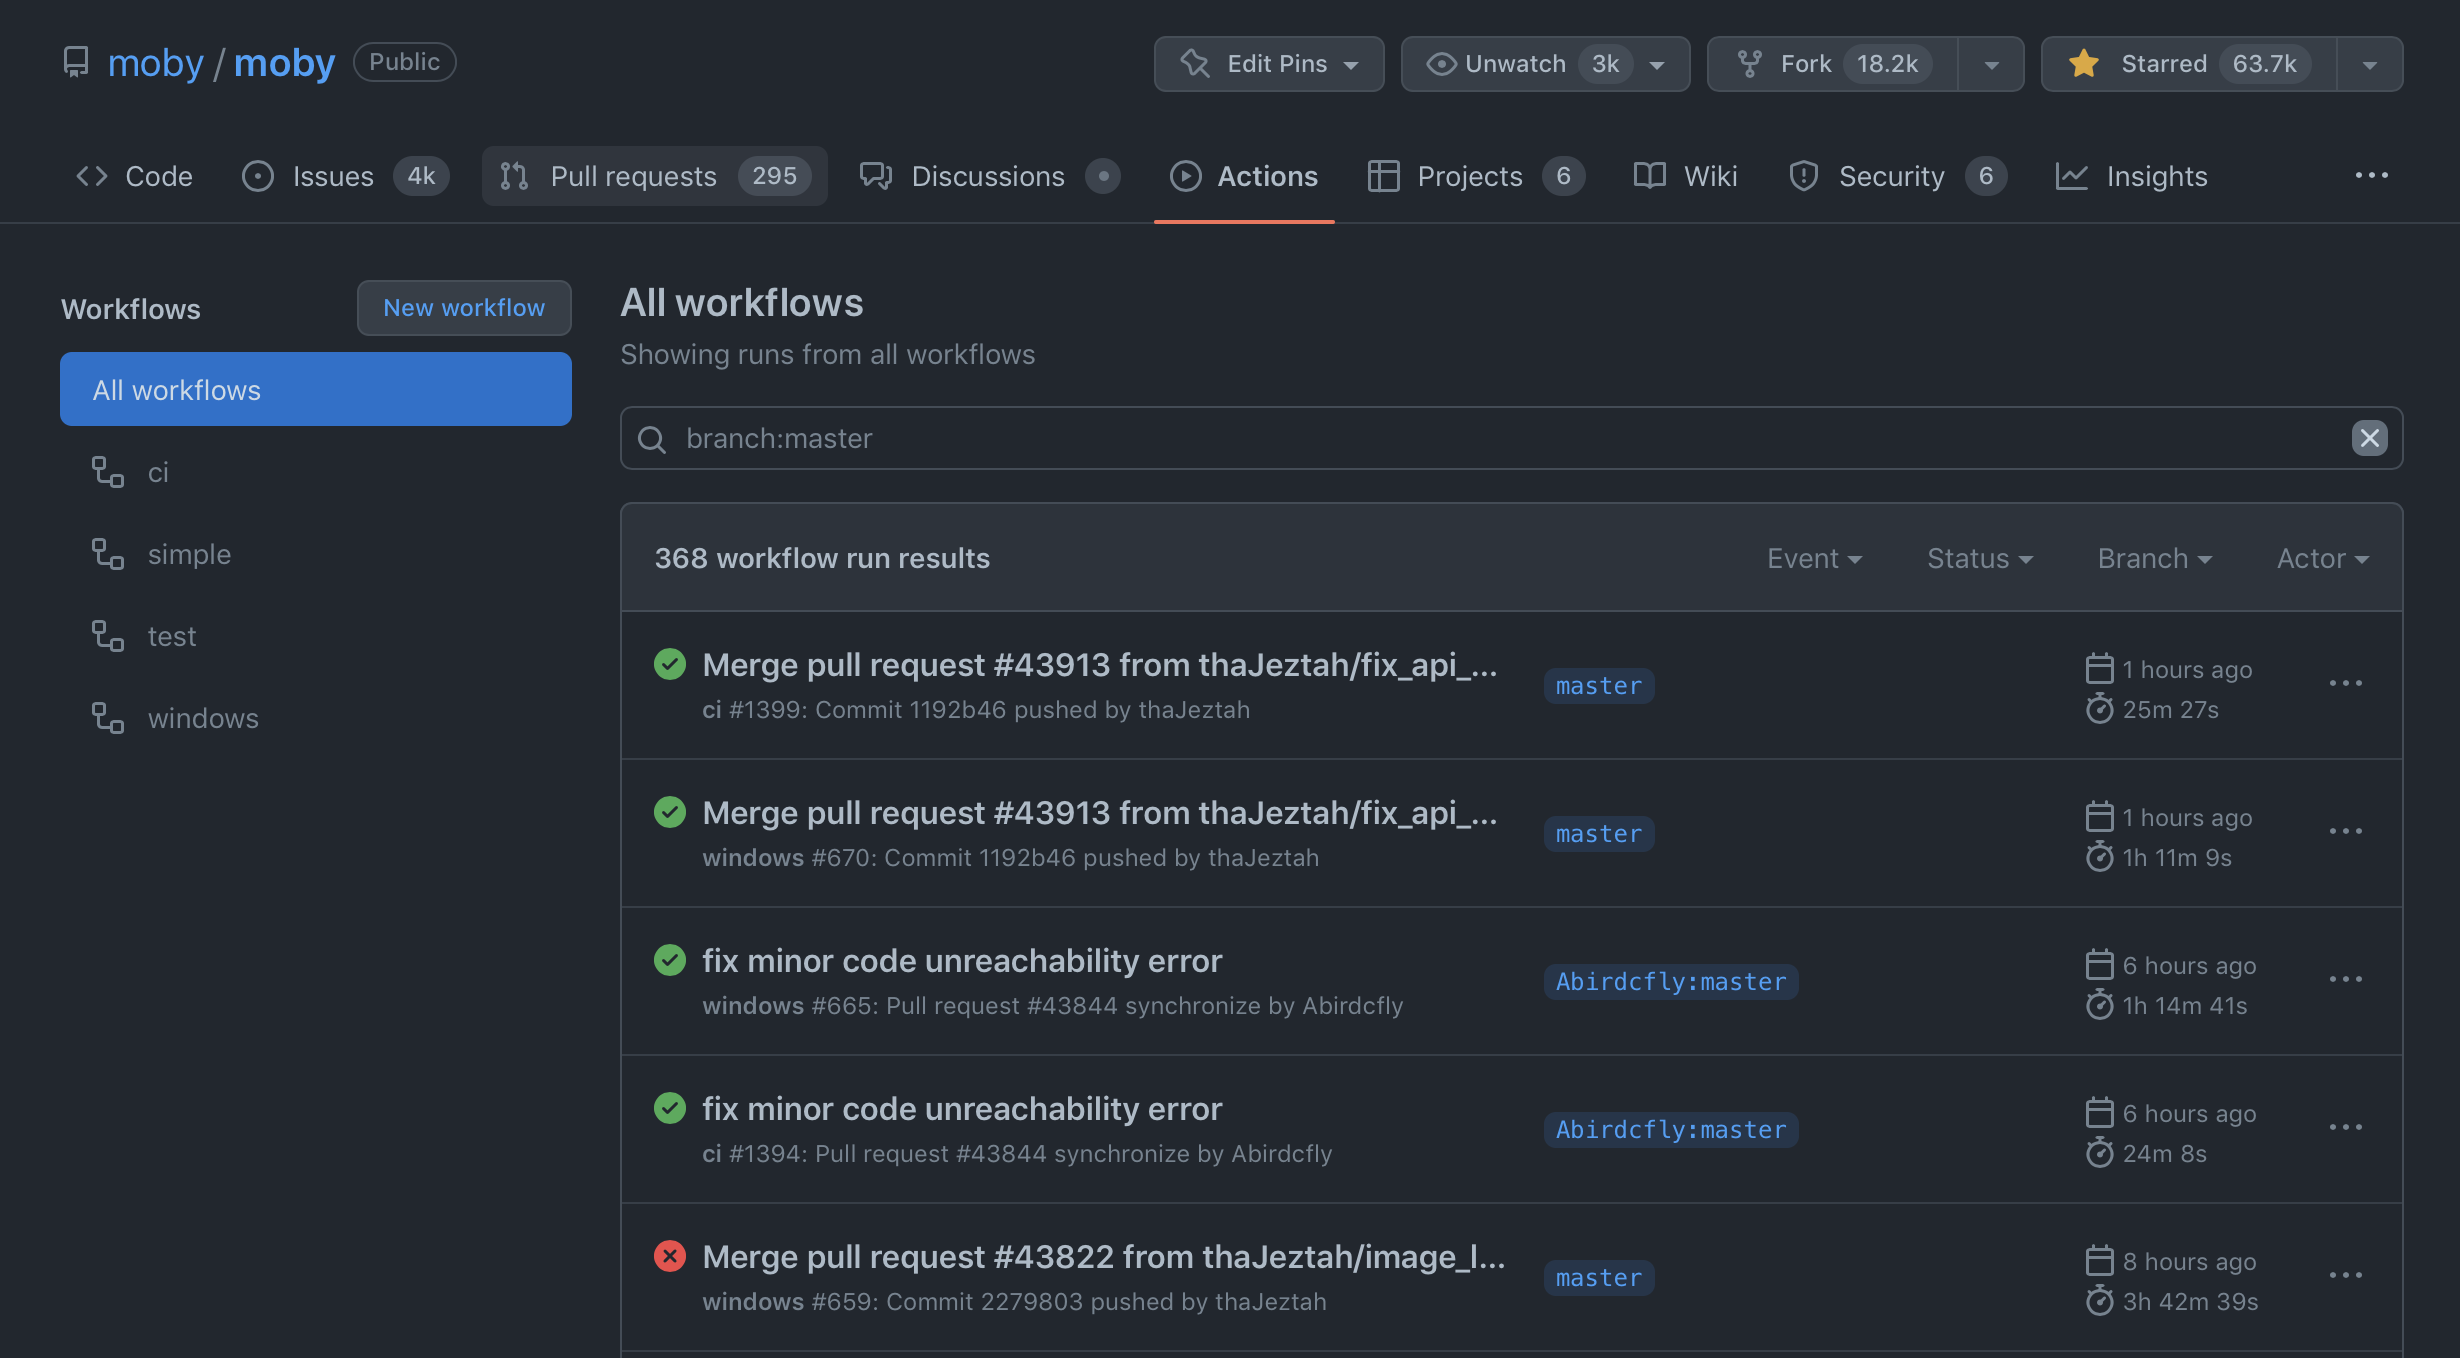Click the Projects board icon
The height and width of the screenshot is (1358, 2460).
(1384, 176)
